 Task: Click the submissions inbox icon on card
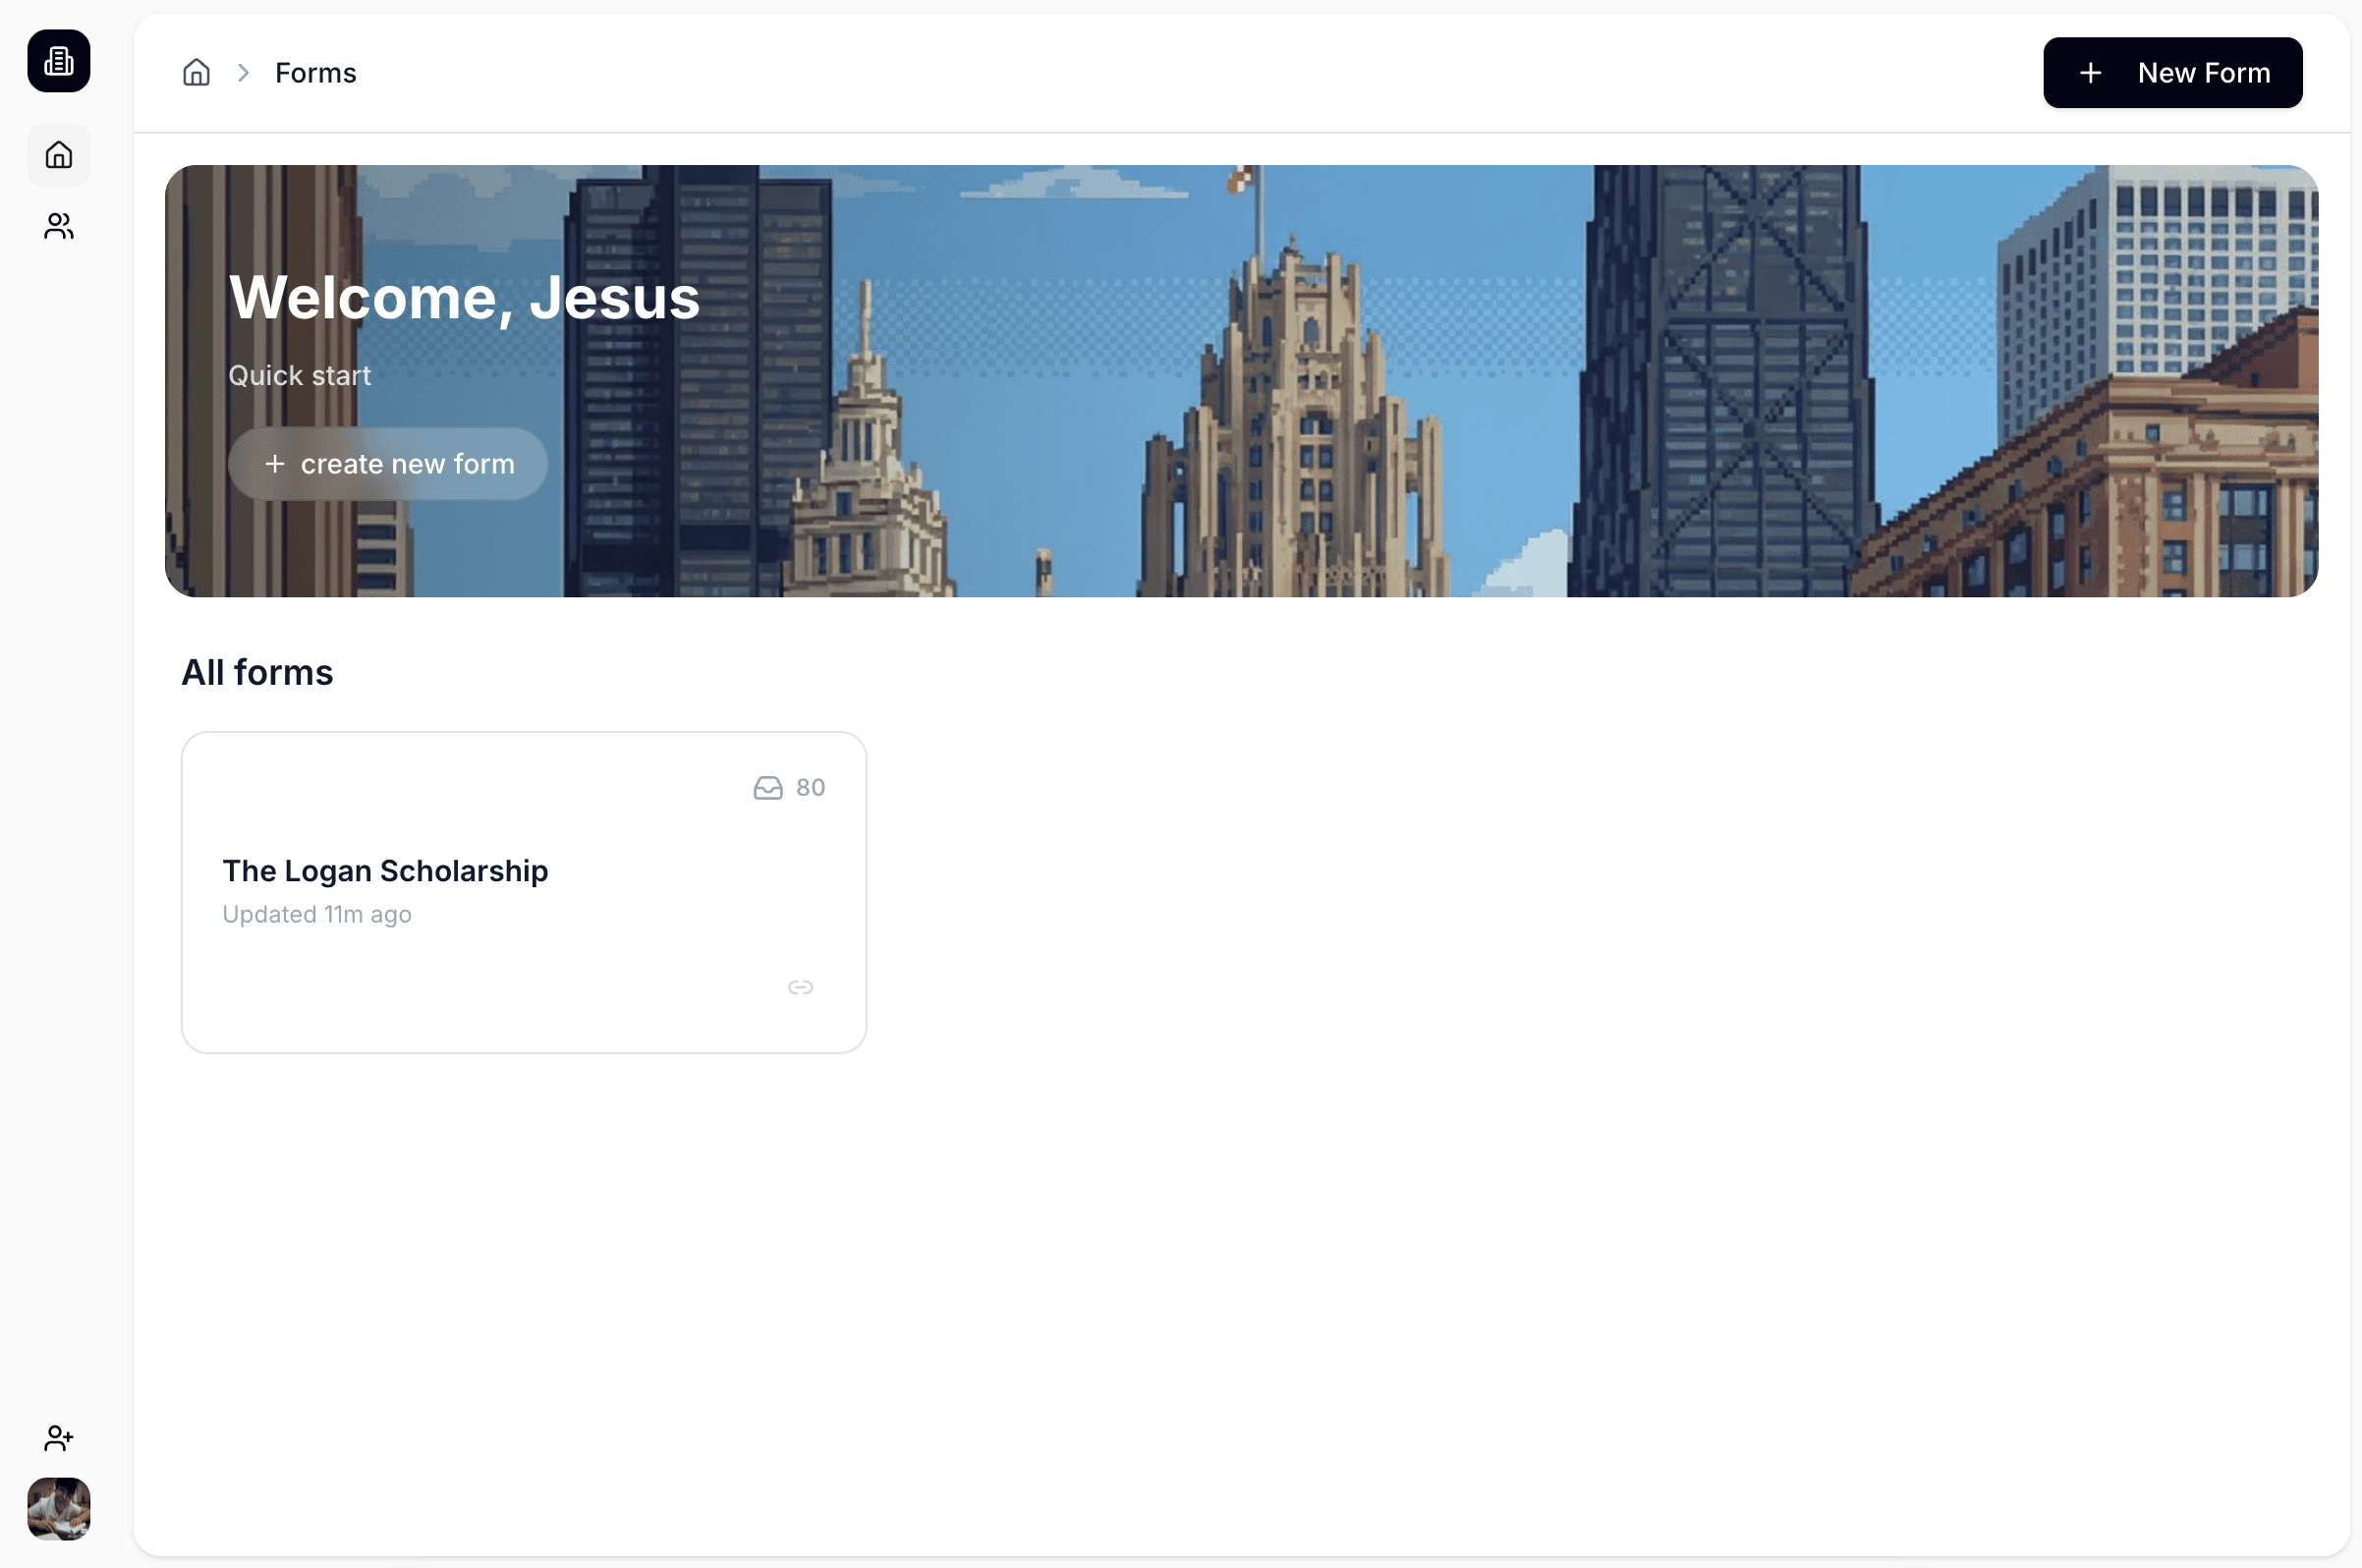point(767,788)
